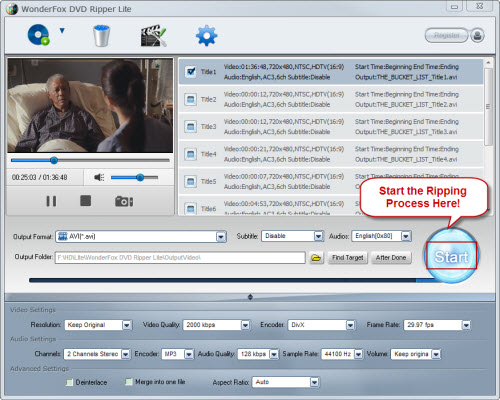Stop the video preview
This screenshot has width=500, height=400.
tap(85, 201)
